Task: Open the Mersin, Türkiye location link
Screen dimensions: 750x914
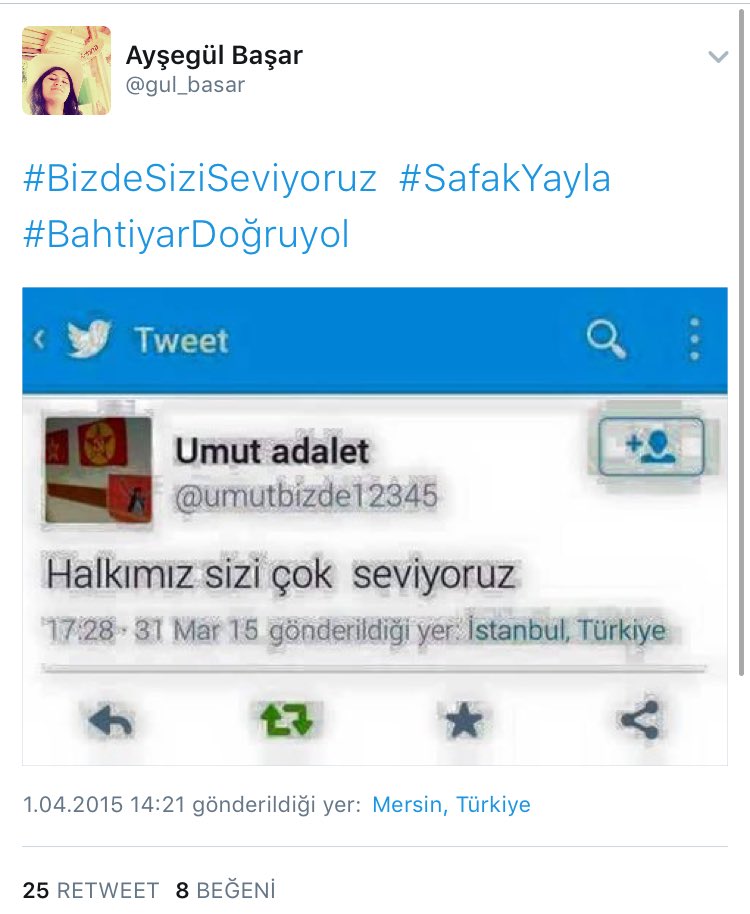Action: (451, 804)
